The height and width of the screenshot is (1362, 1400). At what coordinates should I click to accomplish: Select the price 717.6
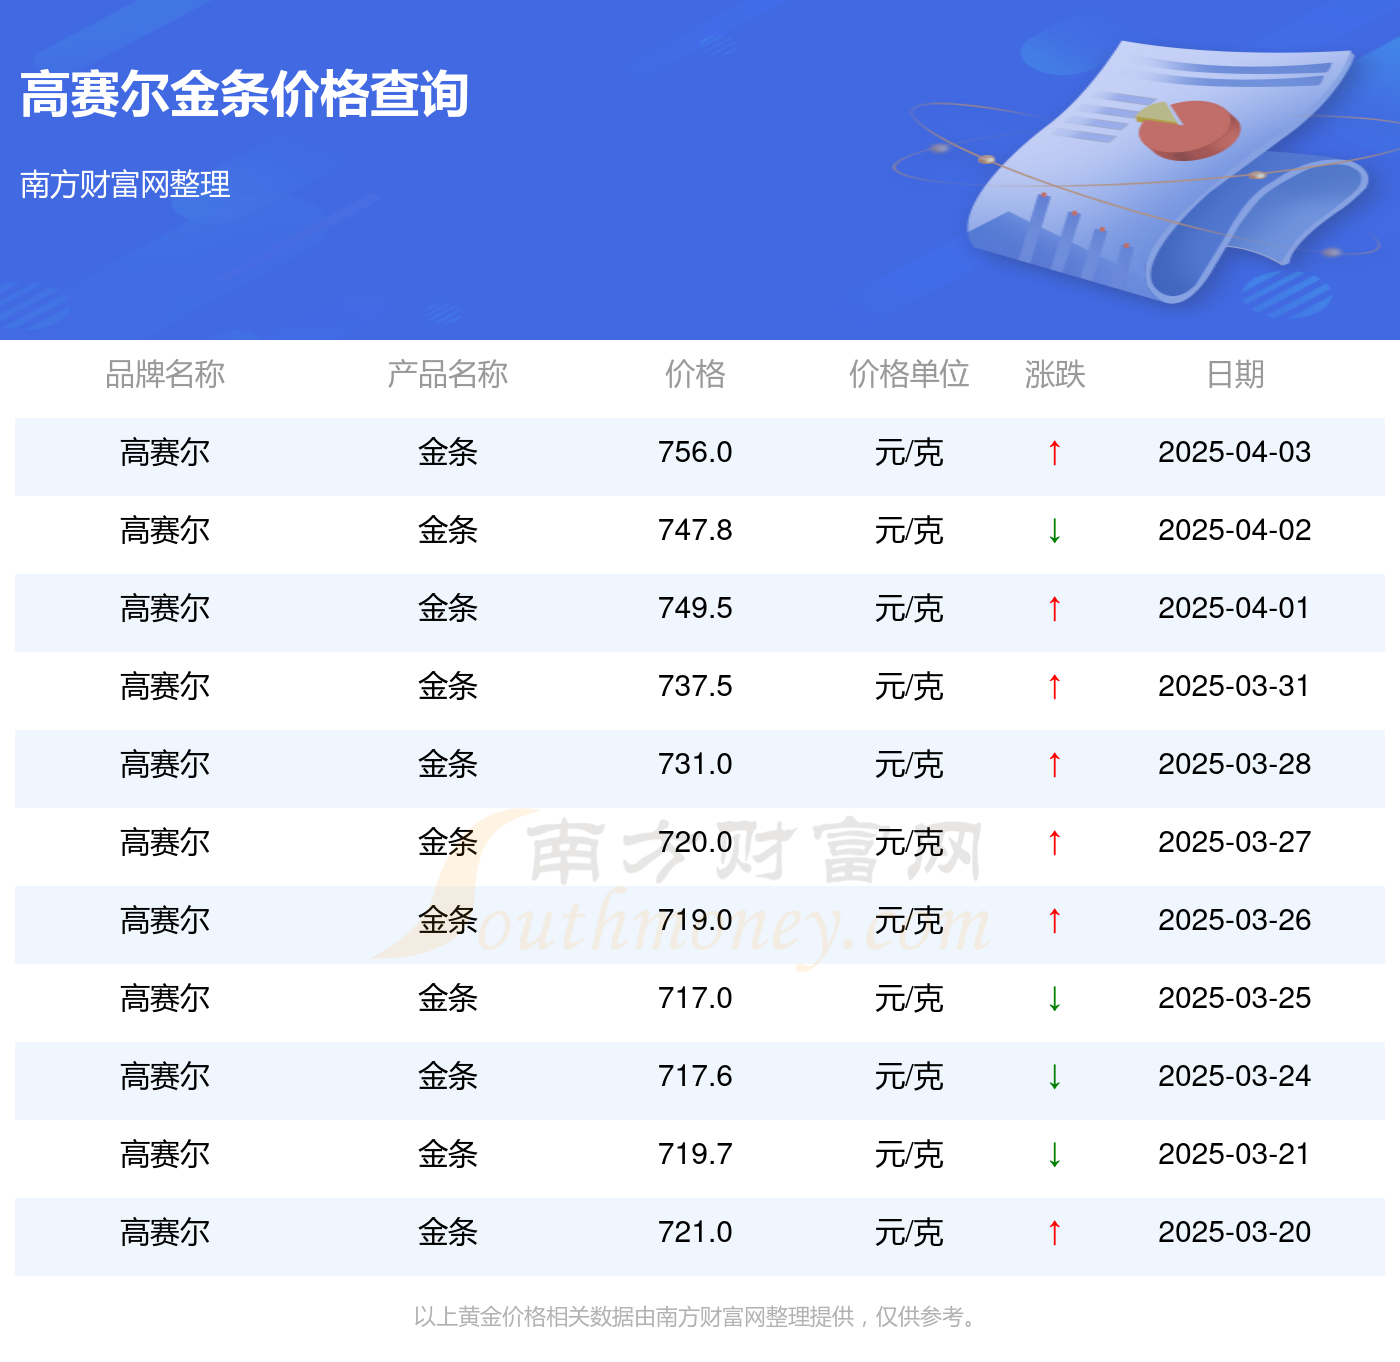(695, 1076)
